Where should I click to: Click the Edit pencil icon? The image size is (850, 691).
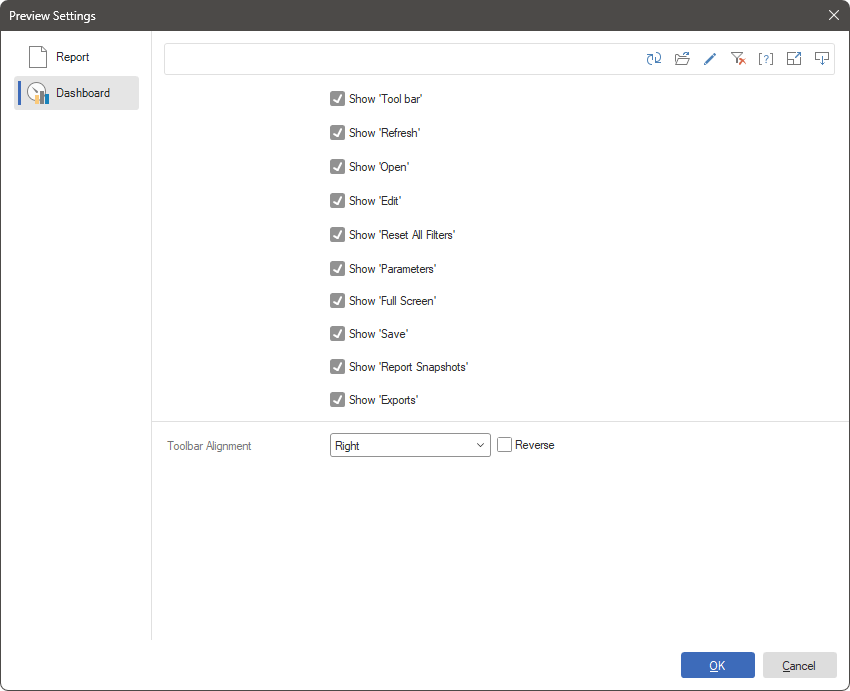[x=710, y=59]
